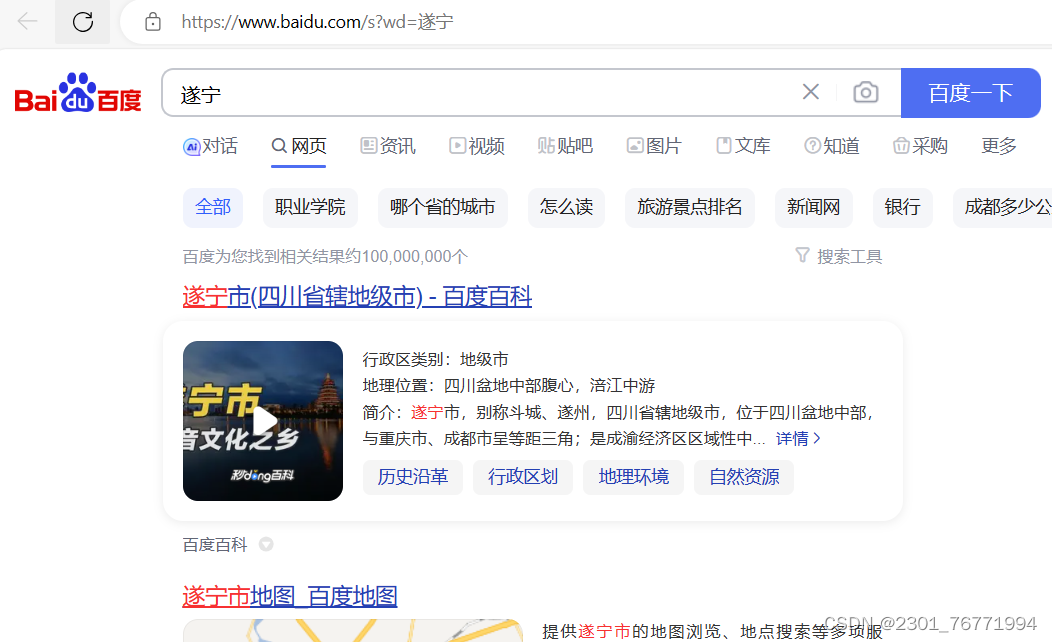Click the 地理位置 四川盆地中部腹心 line
Screen dimensions: 1052x642
pos(509,386)
